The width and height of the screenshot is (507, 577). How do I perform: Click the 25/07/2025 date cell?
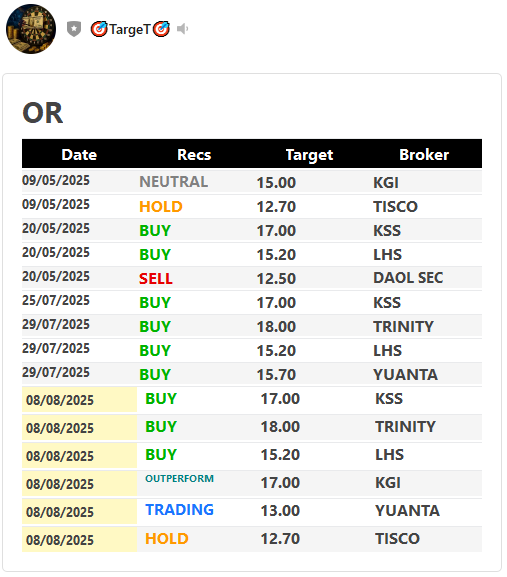[56, 300]
